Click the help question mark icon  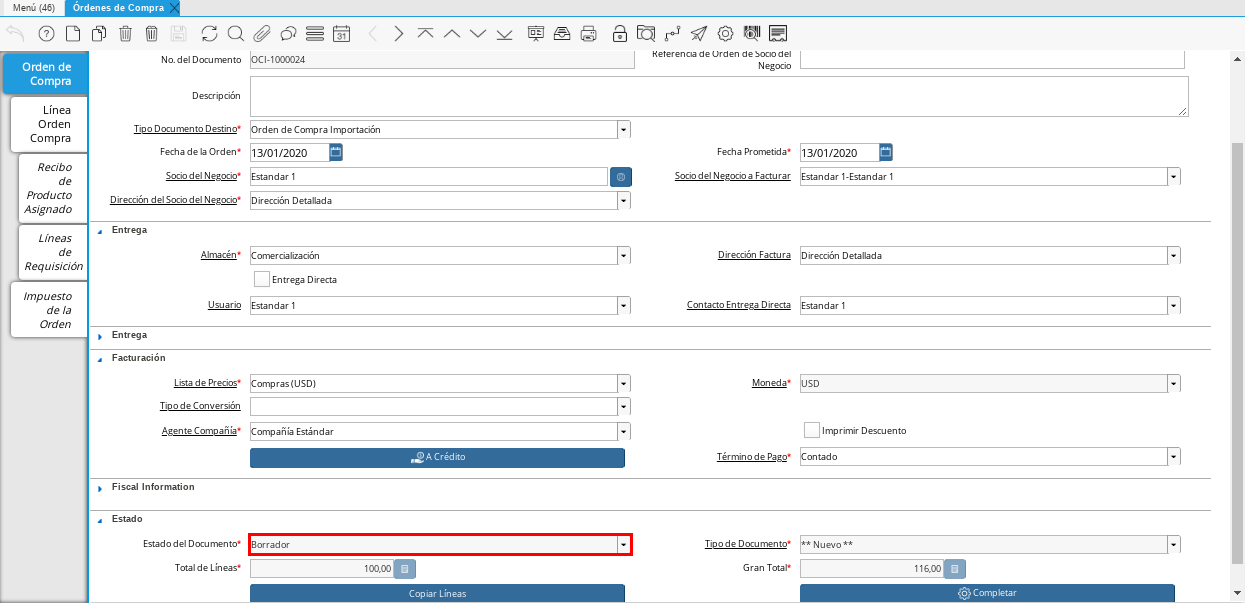pos(46,33)
